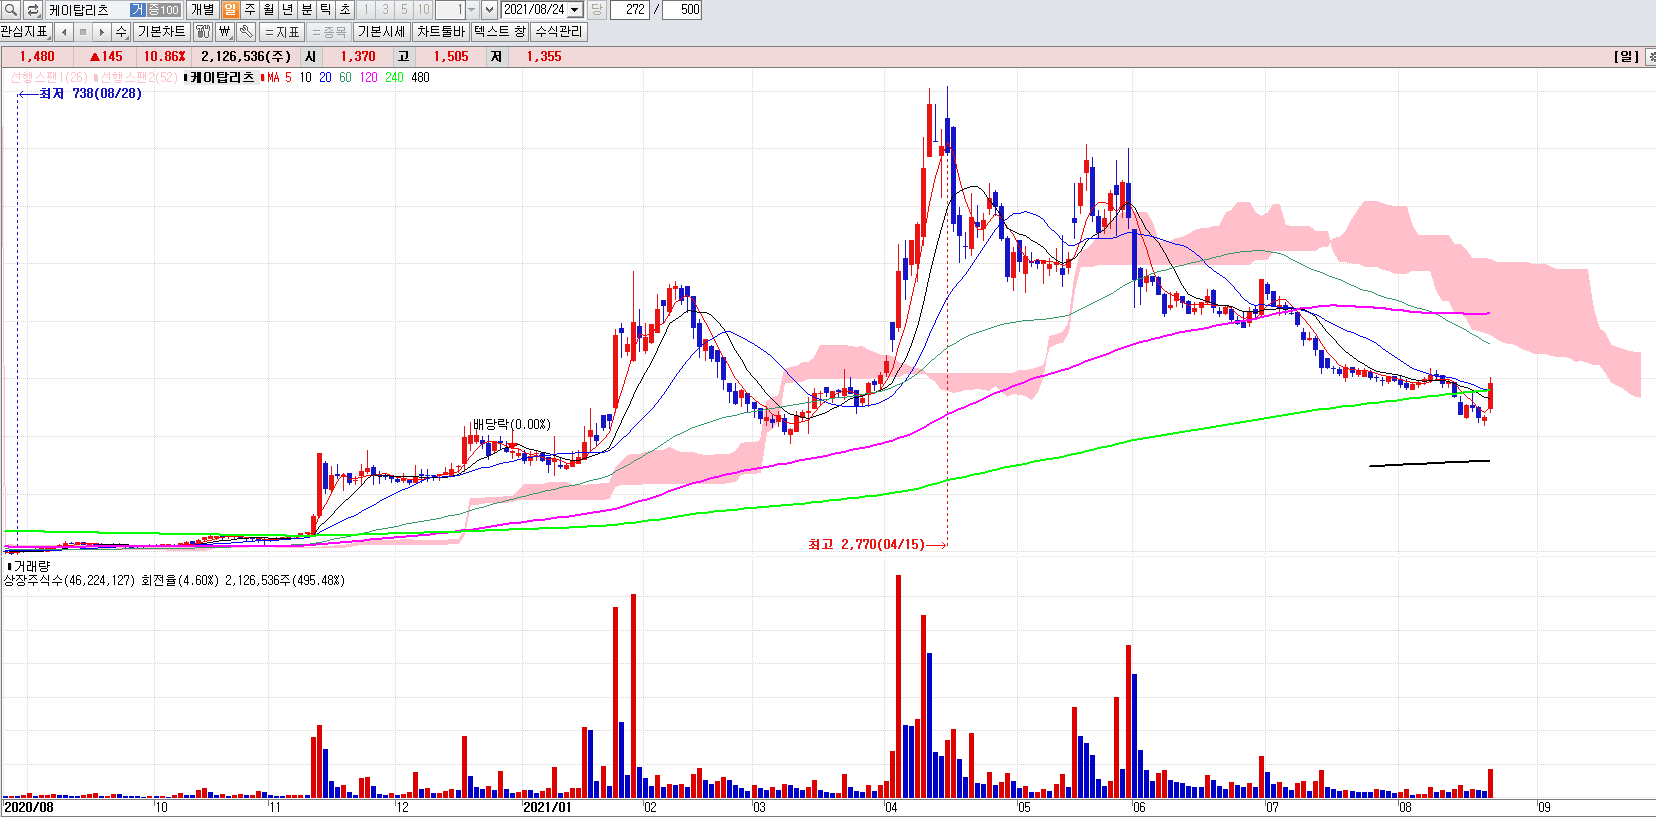This screenshot has height=817, width=1656.
Task: Click the '[일]' period indicator label
Action: point(1627,57)
